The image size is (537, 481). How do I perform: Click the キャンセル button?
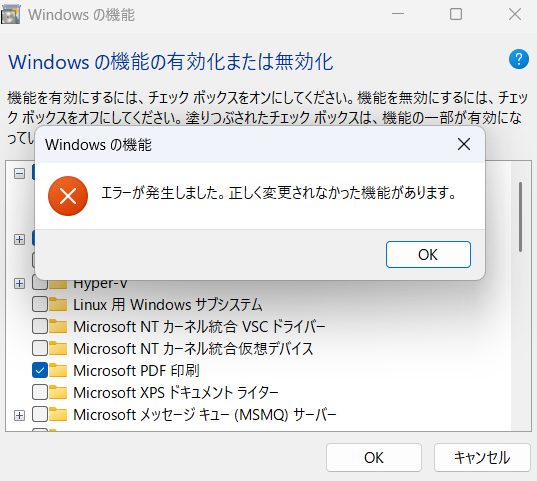(x=482, y=457)
